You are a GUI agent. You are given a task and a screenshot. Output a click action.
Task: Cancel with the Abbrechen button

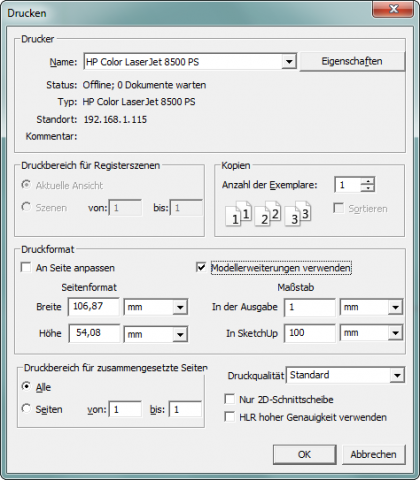(x=373, y=454)
